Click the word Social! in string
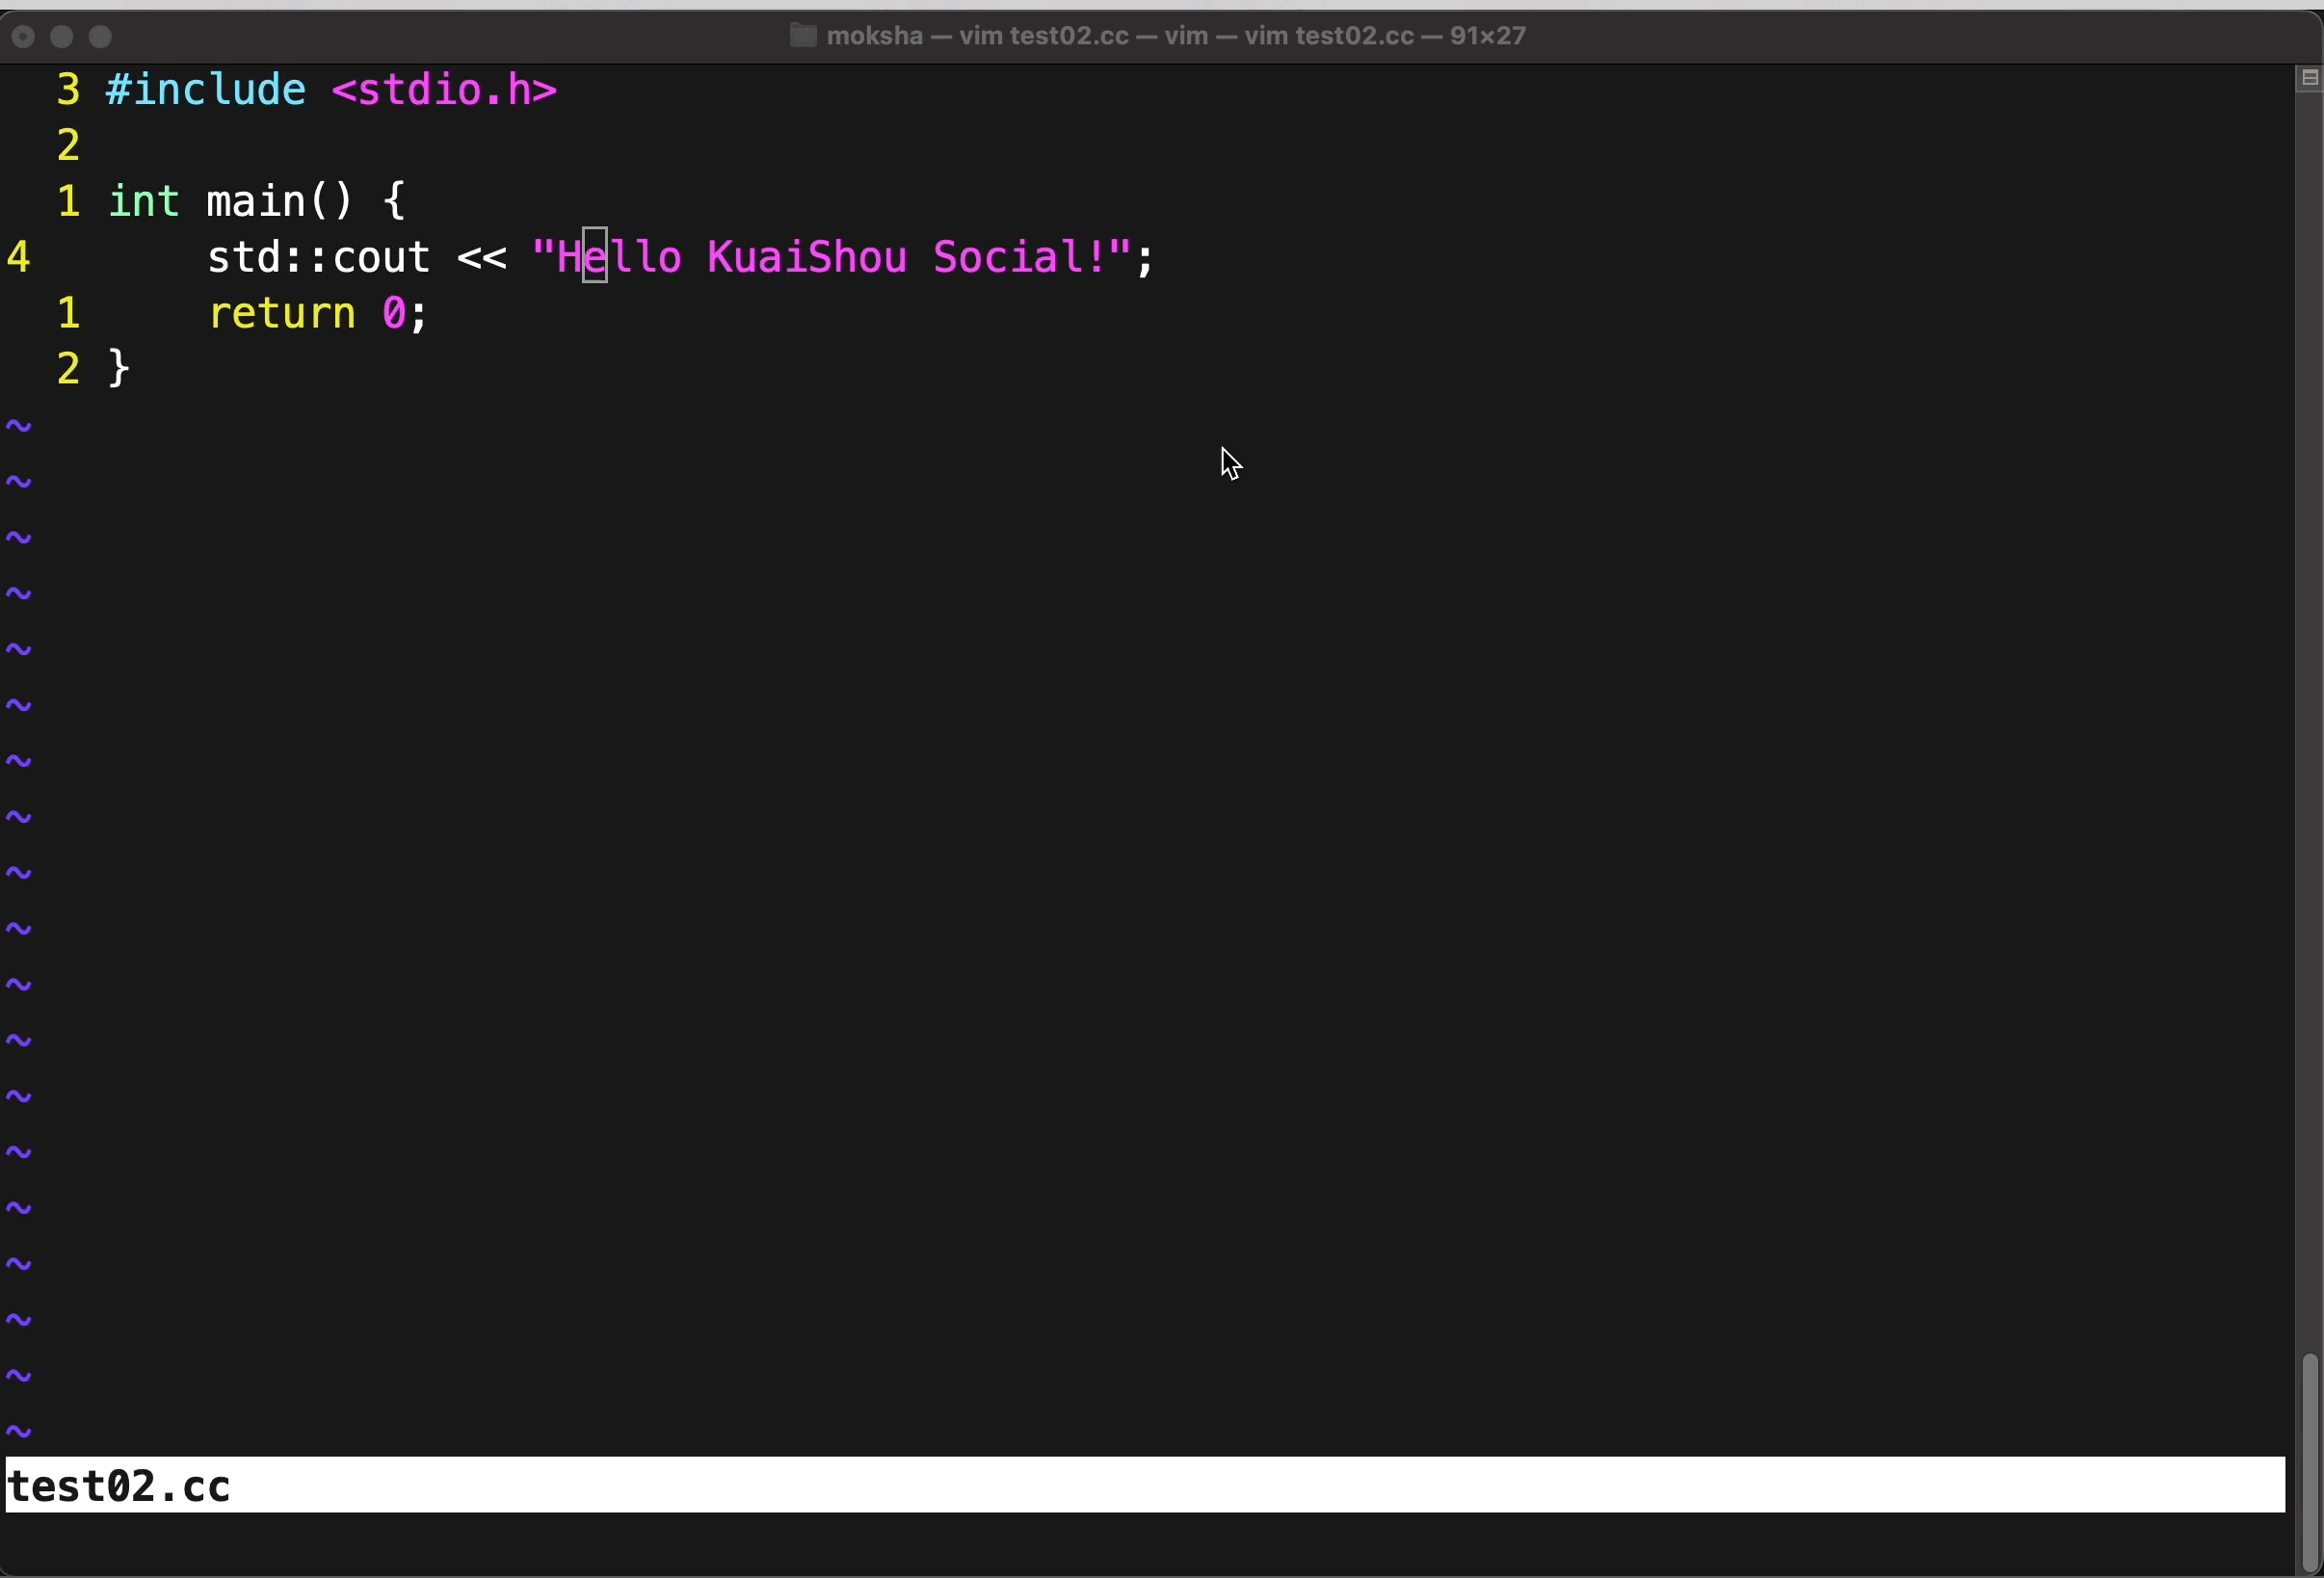This screenshot has width=2324, height=1578. (x=1018, y=258)
